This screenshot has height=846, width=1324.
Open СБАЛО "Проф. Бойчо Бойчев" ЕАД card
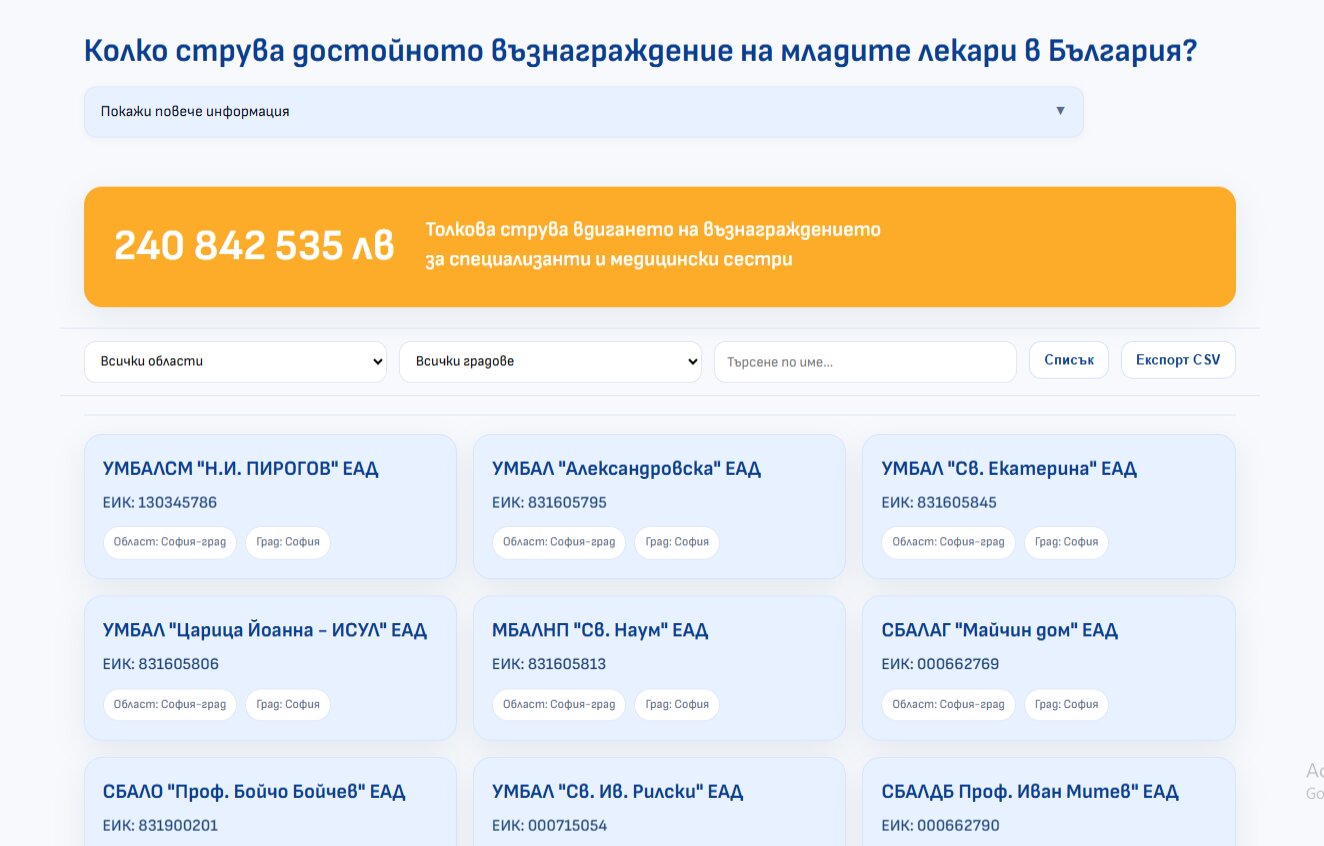click(x=270, y=802)
